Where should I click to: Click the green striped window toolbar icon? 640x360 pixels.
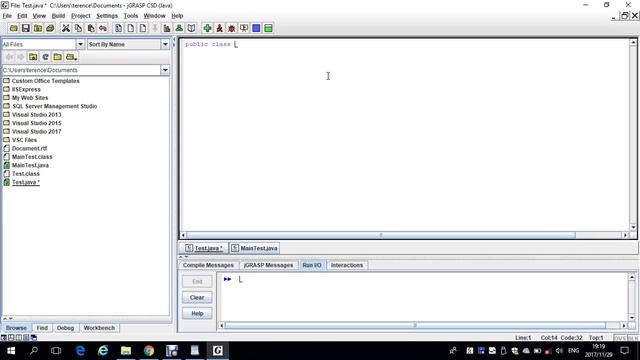pyautogui.click(x=268, y=28)
